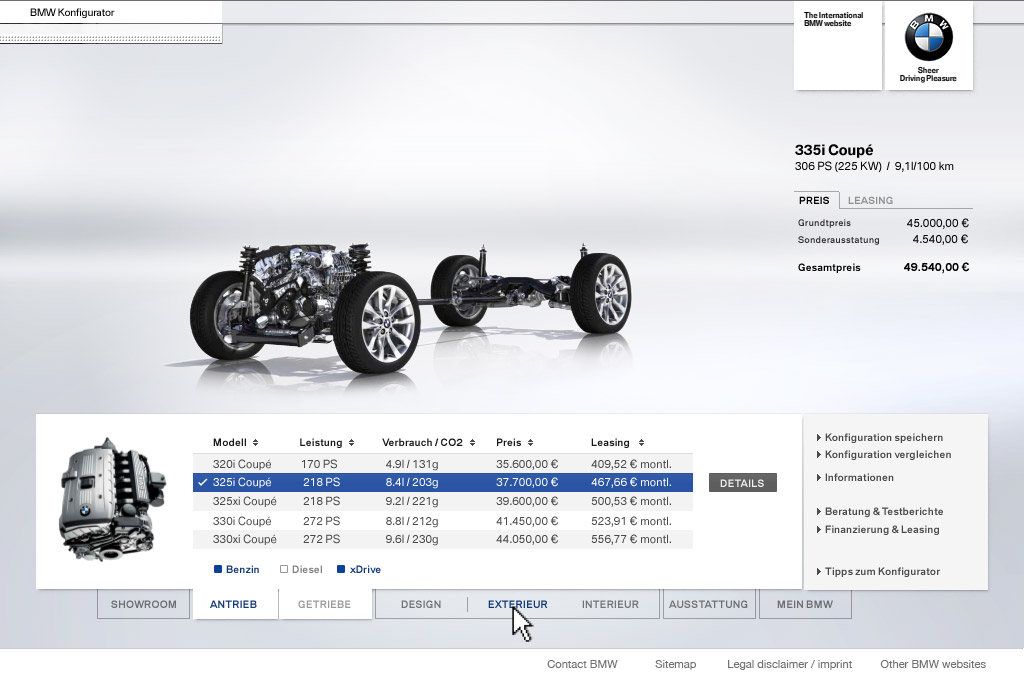Viewport: 1024px width, 678px height.
Task: Expand Beratung & Testberichte entry
Action: point(880,511)
